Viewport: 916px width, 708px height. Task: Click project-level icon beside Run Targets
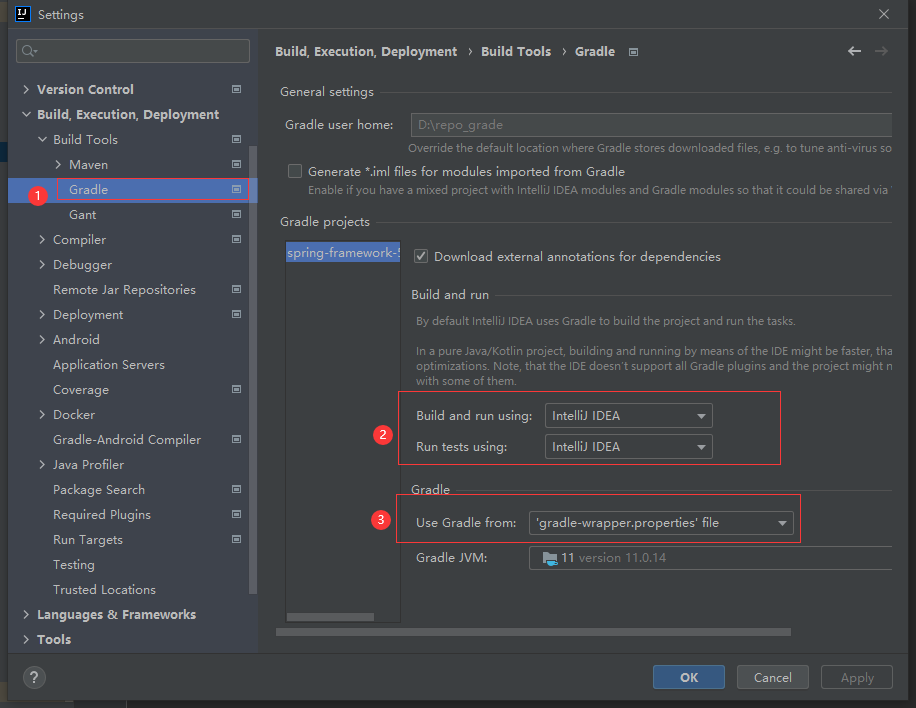237,539
